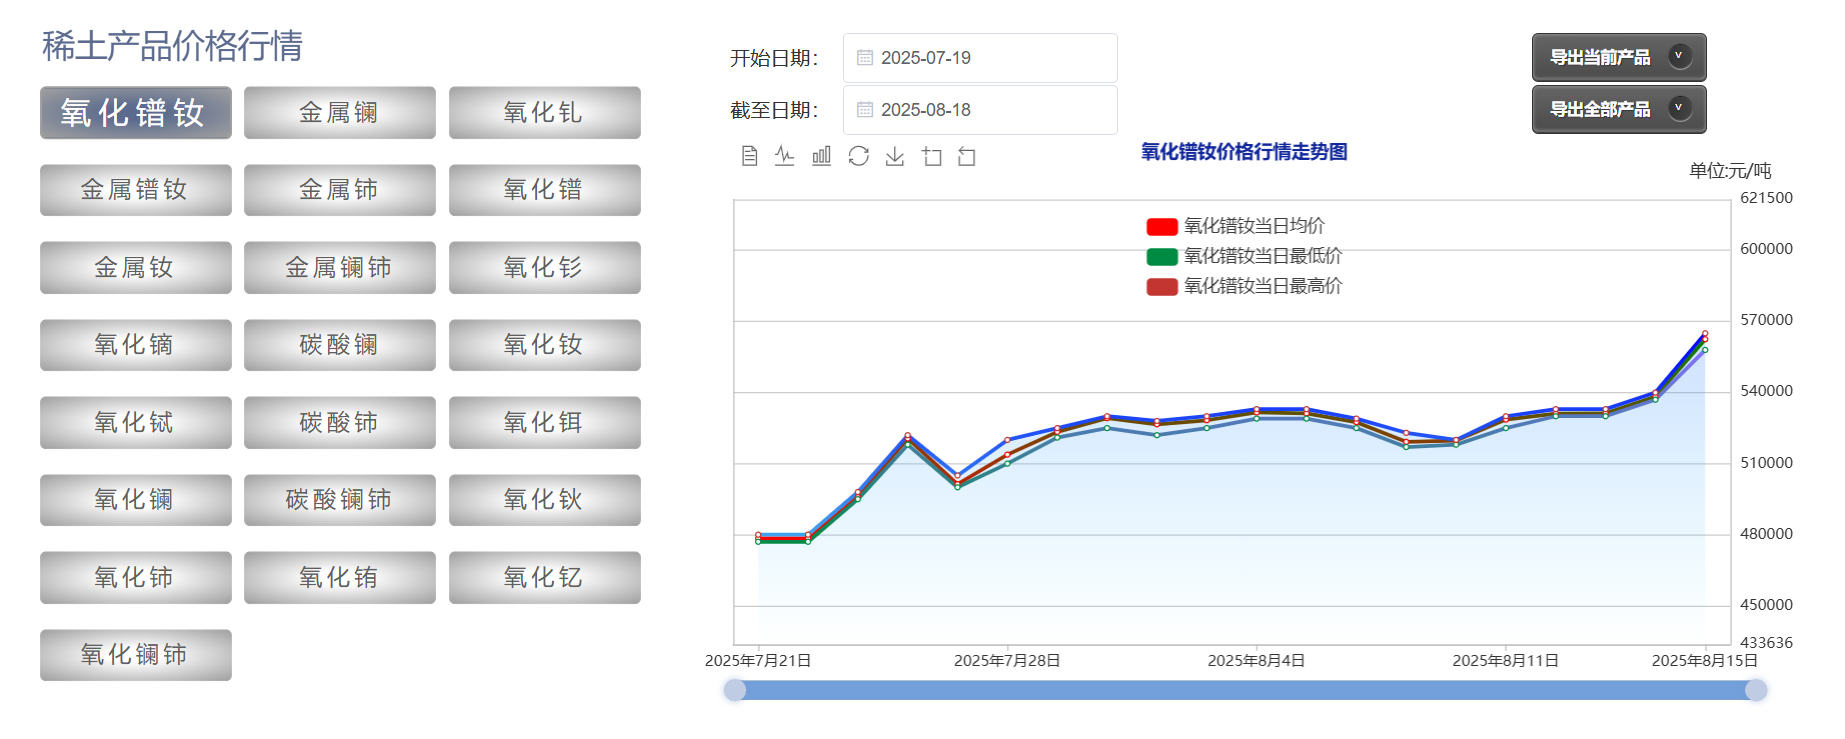Image resolution: width=1845 pixels, height=739 pixels.
Task: Click chart title 氧化镨钕价格行情走势图
Action: [x=1244, y=152]
